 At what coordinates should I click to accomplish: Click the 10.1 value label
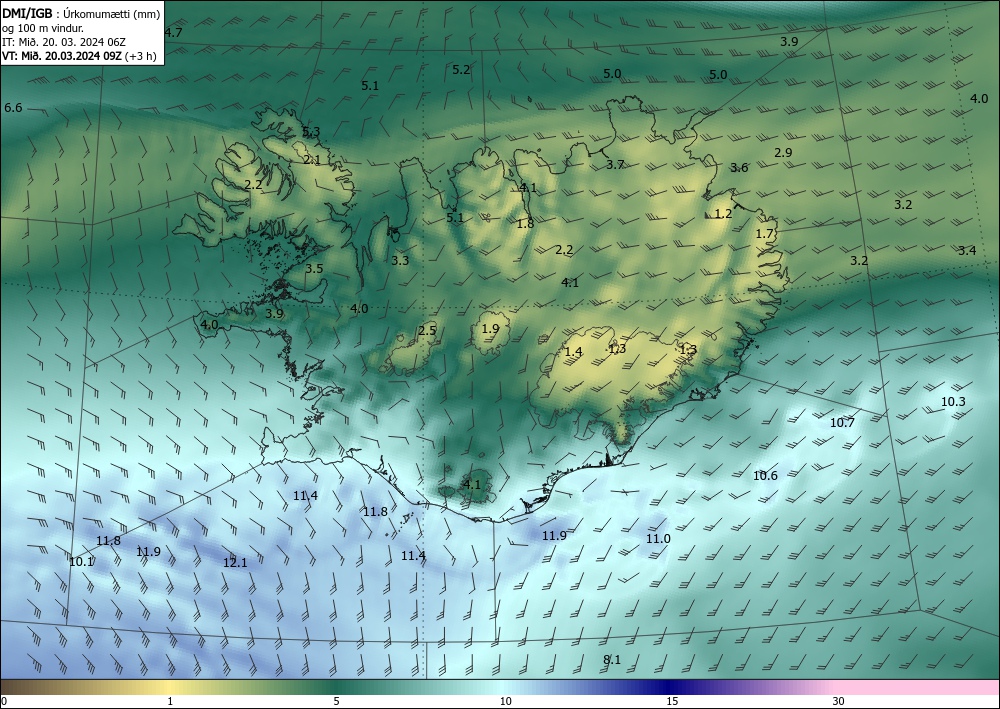click(x=81, y=562)
